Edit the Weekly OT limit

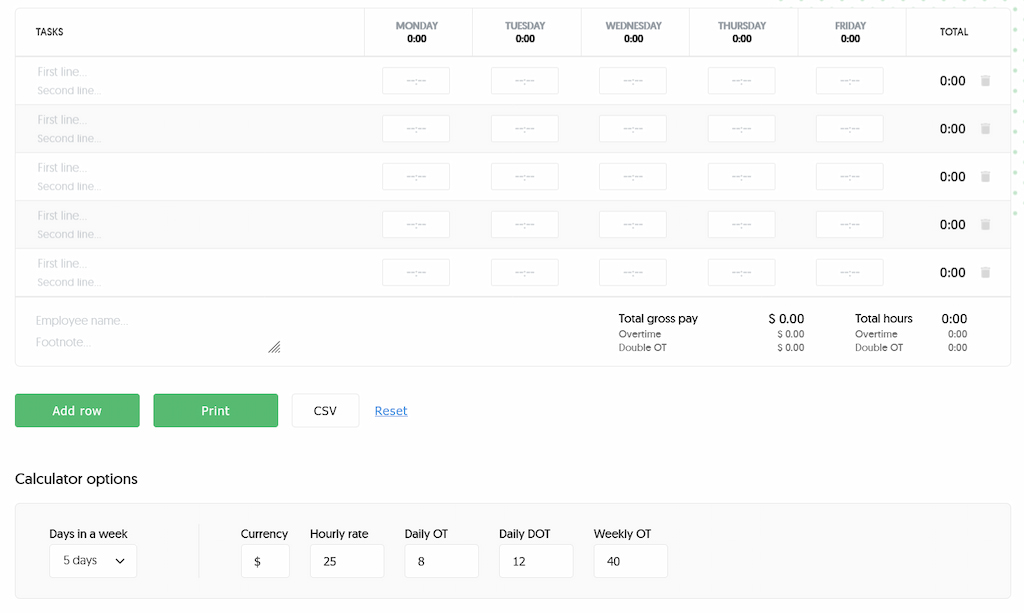[x=630, y=561]
